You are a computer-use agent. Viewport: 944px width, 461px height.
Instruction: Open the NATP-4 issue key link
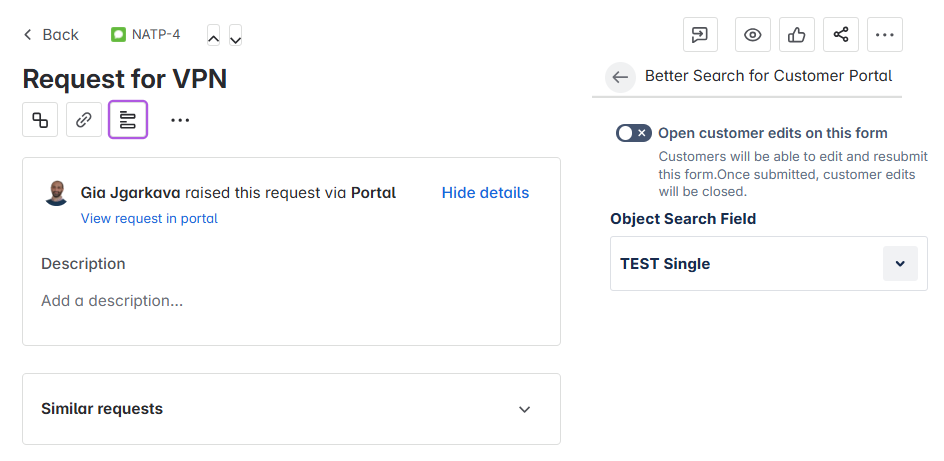pyautogui.click(x=146, y=34)
